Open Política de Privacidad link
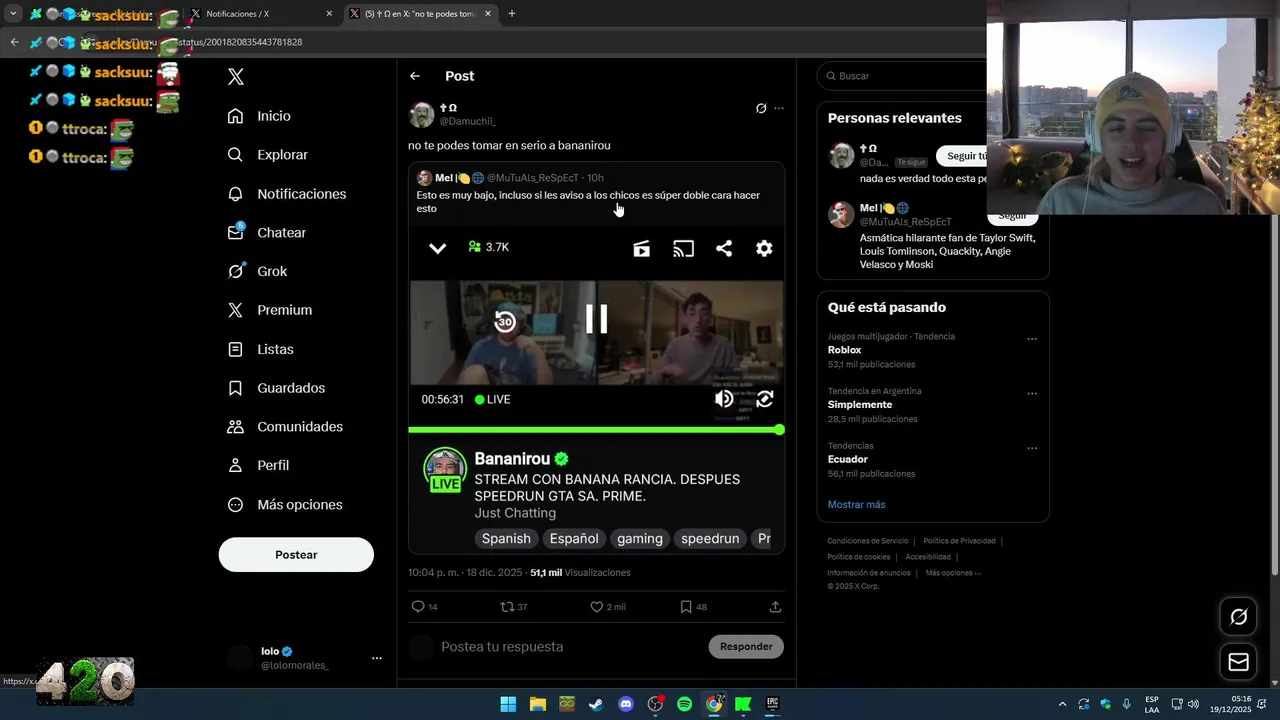 [x=959, y=541]
